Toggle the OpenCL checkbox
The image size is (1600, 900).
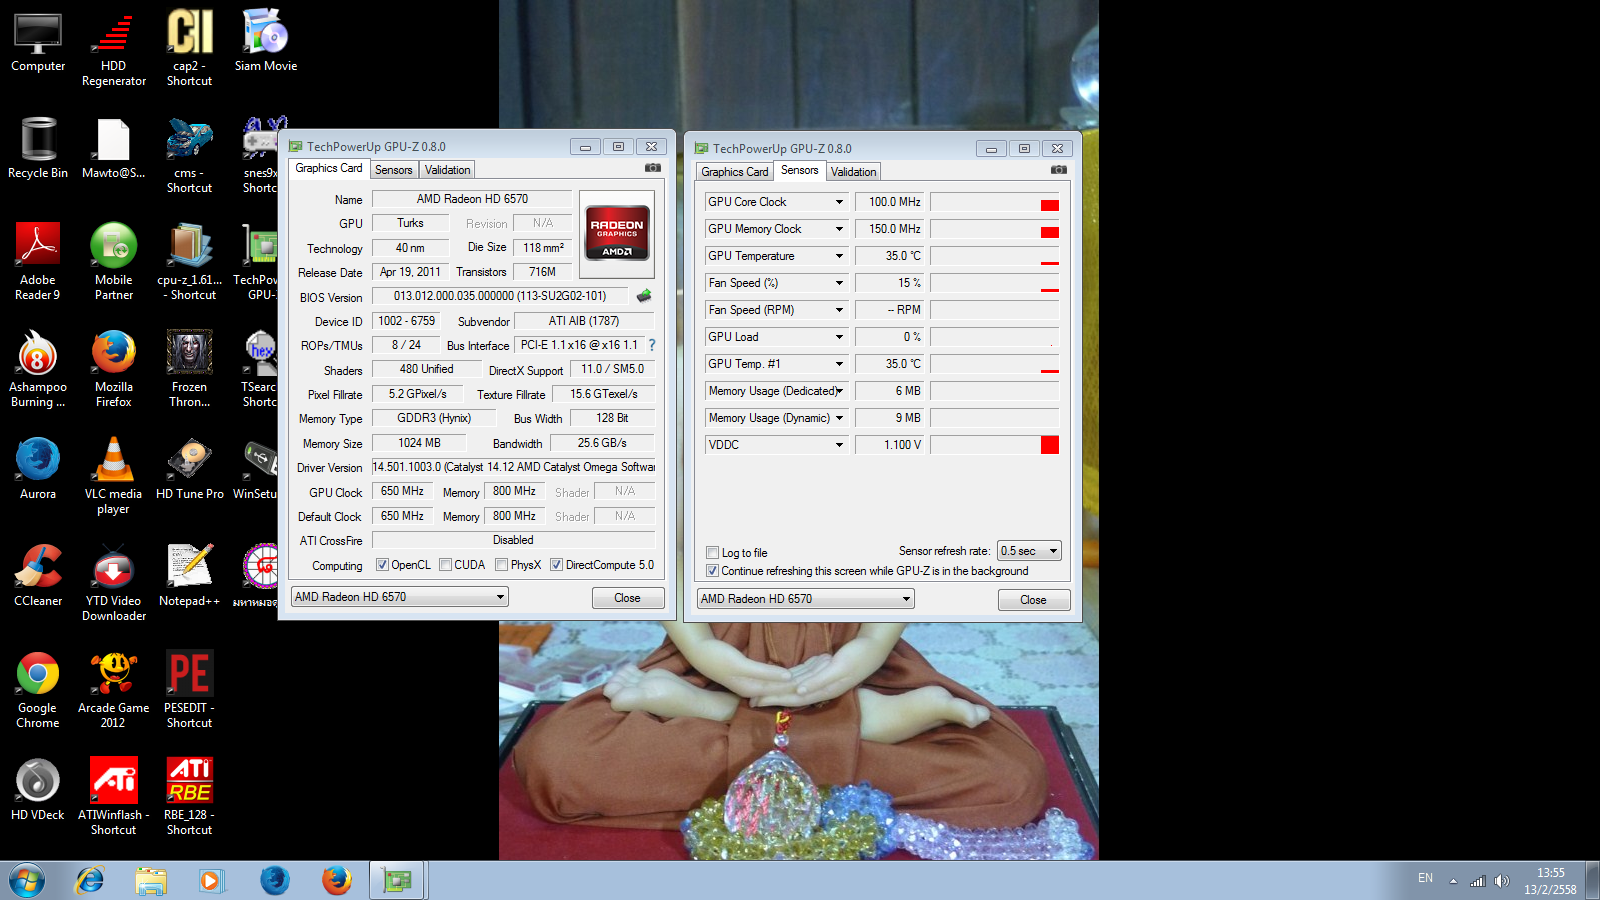click(382, 565)
